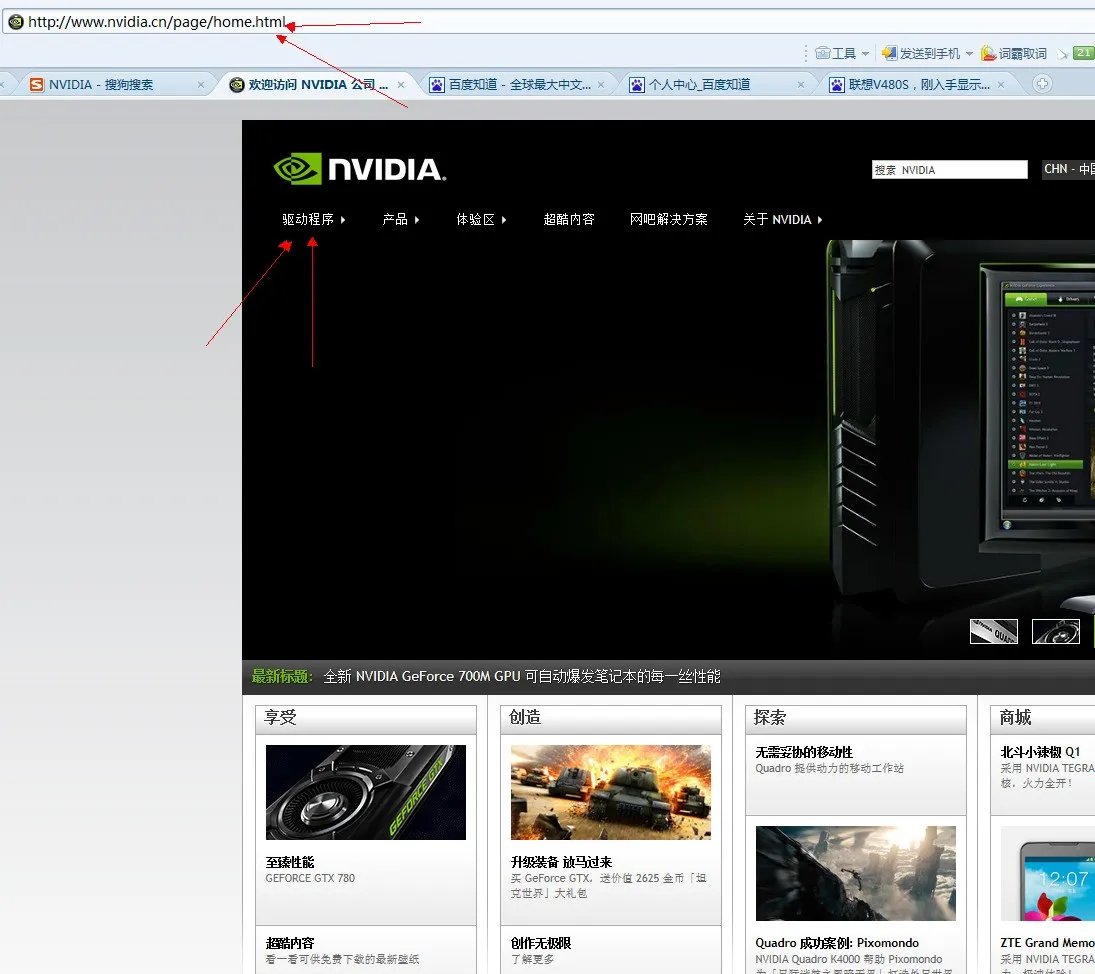Viewport: 1095px width, 974px height.
Task: Close the 百度知道 - 全球最大中文 tab
Action: tap(601, 84)
